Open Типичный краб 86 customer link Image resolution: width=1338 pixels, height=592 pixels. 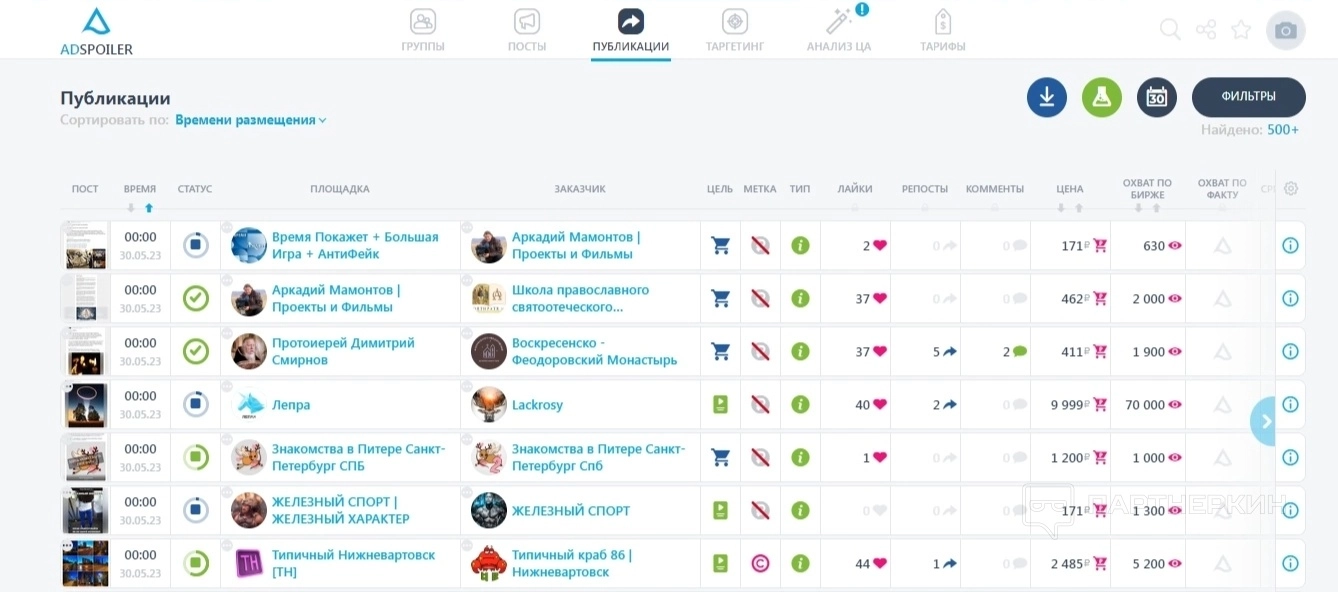tap(572, 563)
